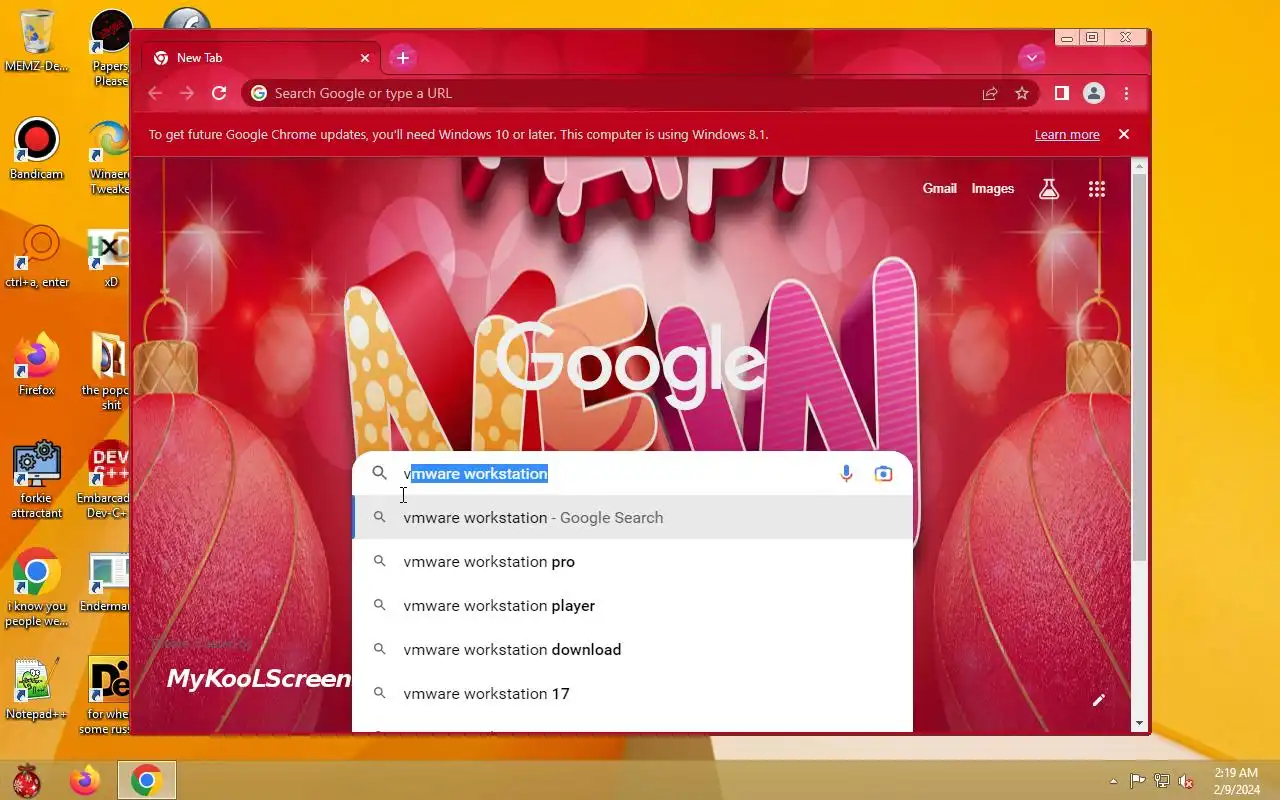1280x800 pixels.
Task: Open a new tab with plus button
Action: click(x=403, y=57)
